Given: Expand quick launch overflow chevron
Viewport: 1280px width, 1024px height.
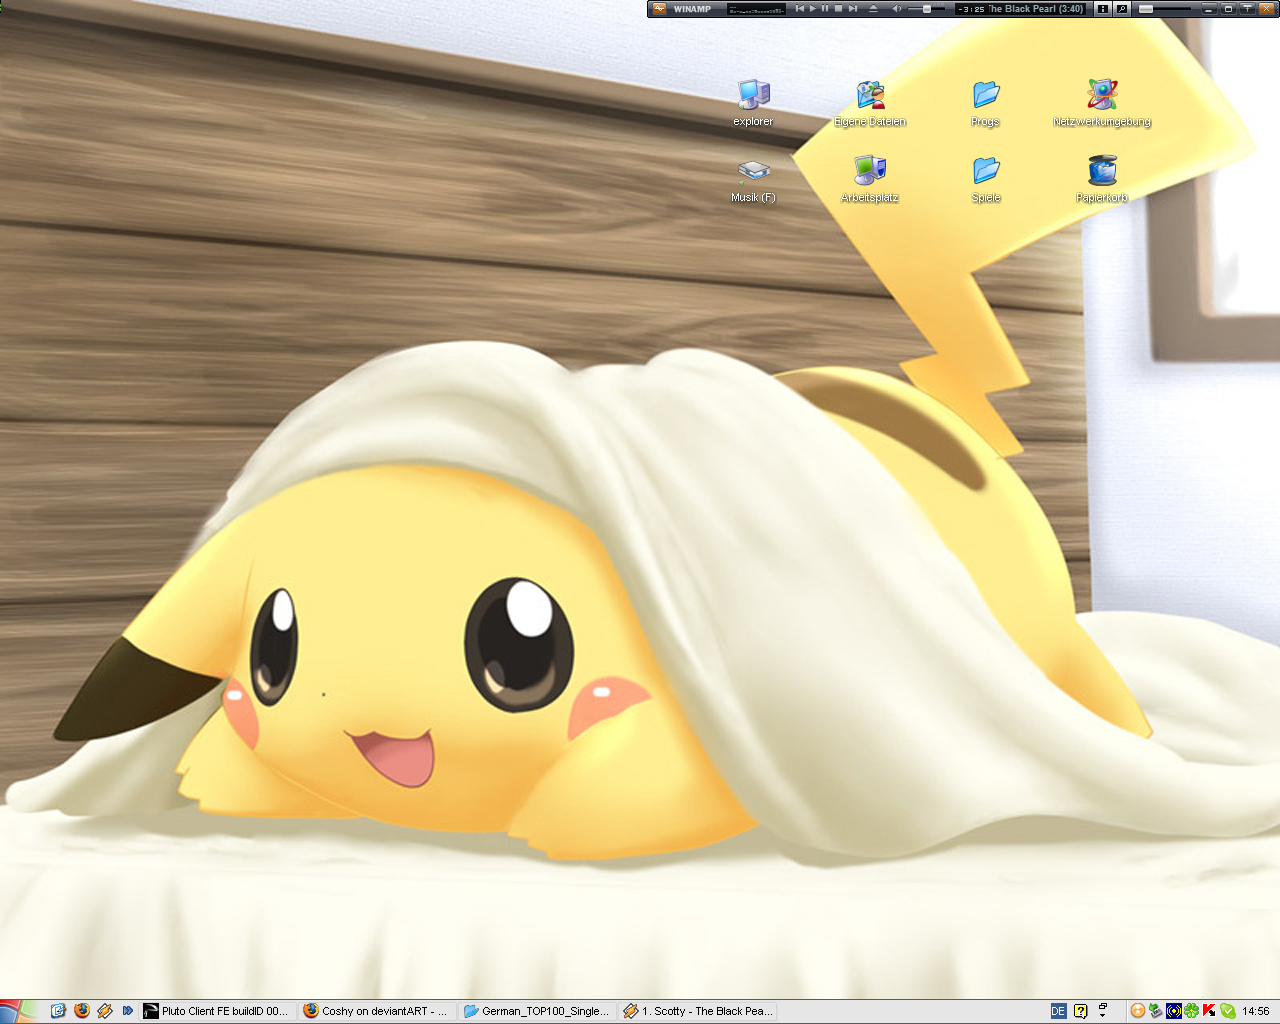Looking at the screenshot, I should click(128, 1011).
